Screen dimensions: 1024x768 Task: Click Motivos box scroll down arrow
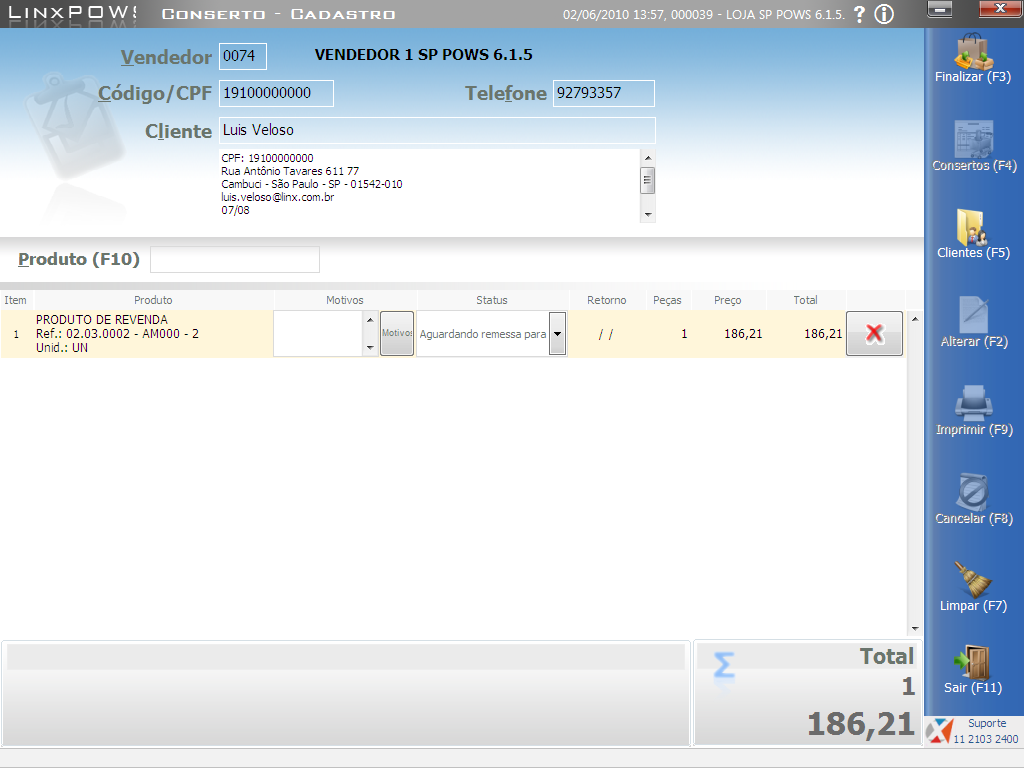(370, 347)
